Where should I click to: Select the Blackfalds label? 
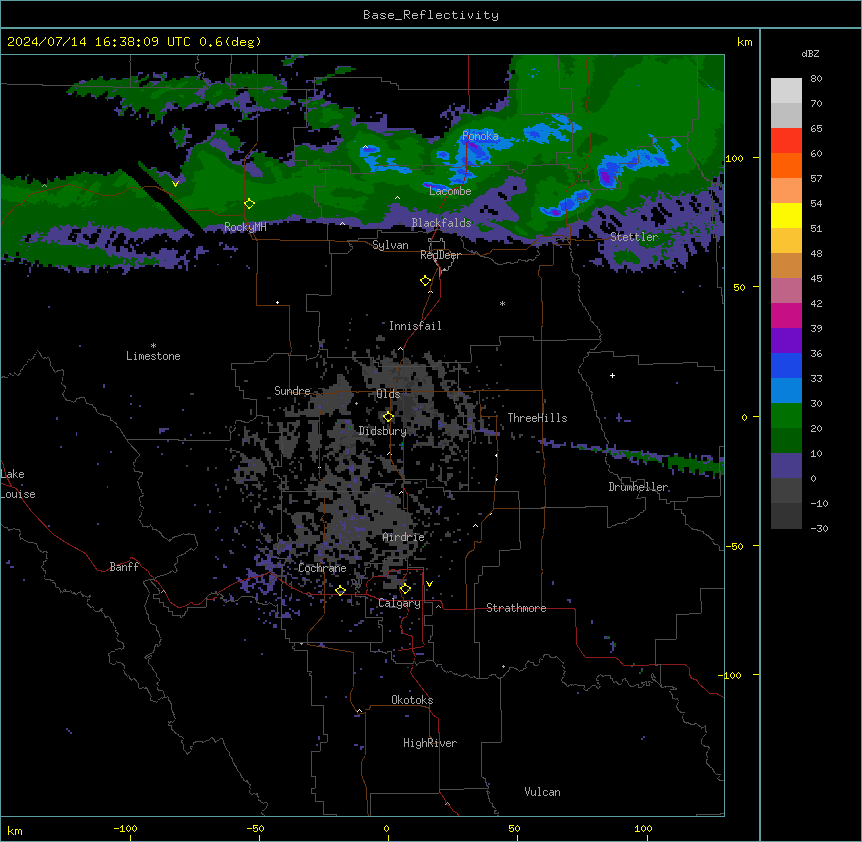[x=441, y=223]
